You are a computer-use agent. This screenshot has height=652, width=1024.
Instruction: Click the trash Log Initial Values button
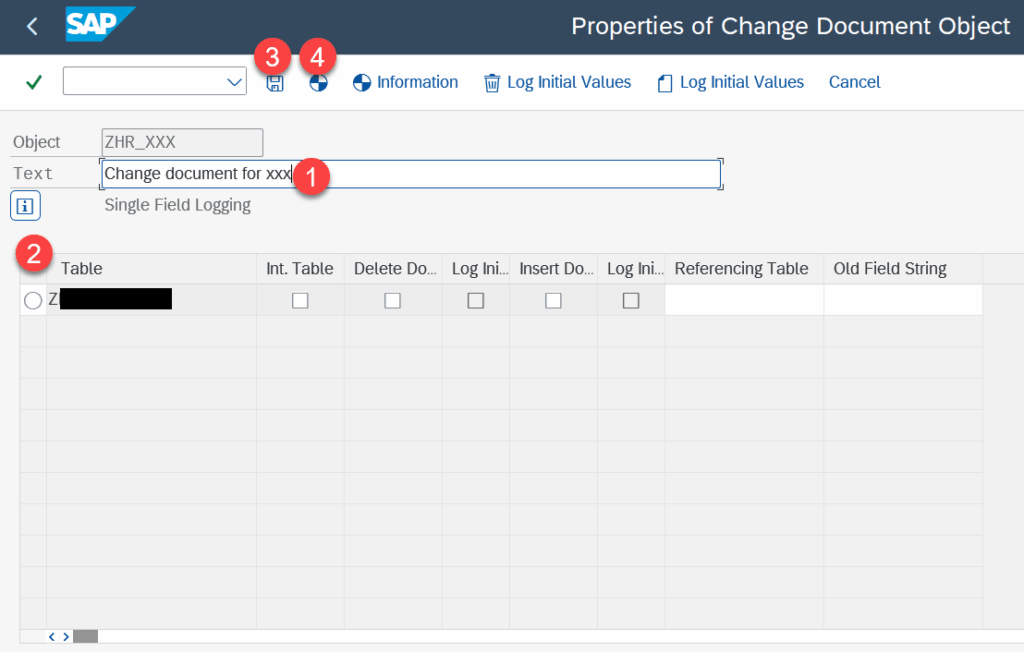coord(558,82)
